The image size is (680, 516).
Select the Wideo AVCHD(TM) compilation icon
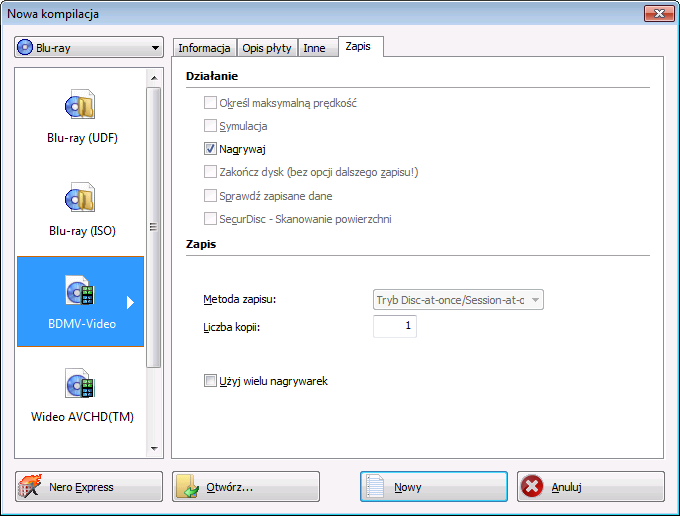click(80, 383)
